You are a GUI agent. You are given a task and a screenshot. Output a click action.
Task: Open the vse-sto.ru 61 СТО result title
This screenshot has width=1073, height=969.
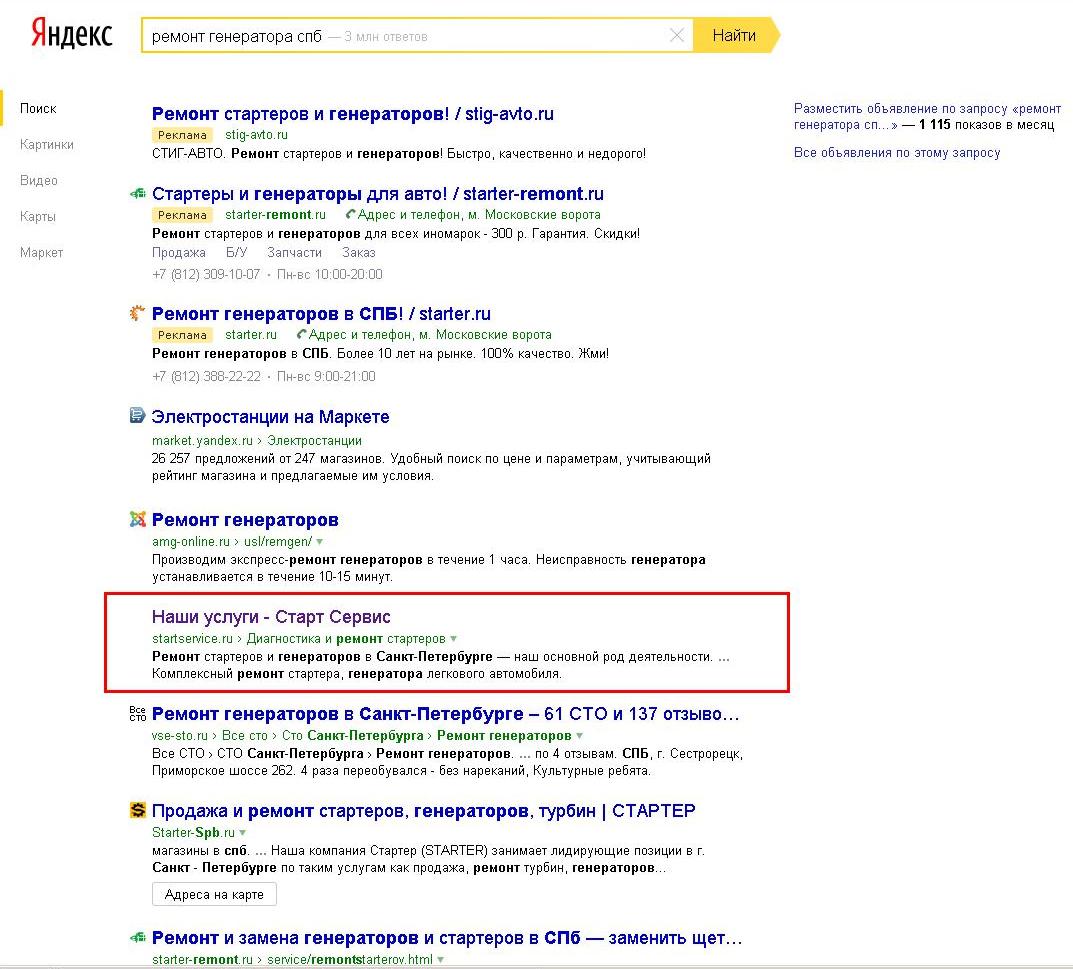click(x=445, y=714)
